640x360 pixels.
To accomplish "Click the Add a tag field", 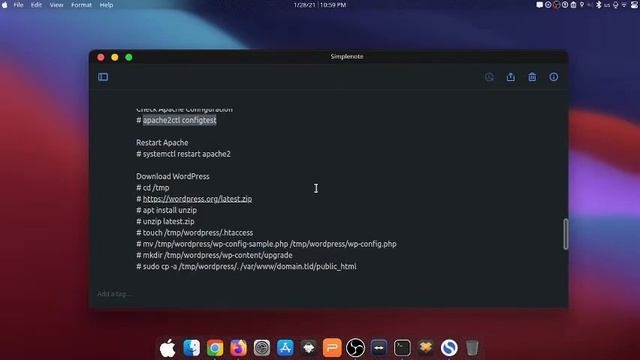I will click(114, 293).
